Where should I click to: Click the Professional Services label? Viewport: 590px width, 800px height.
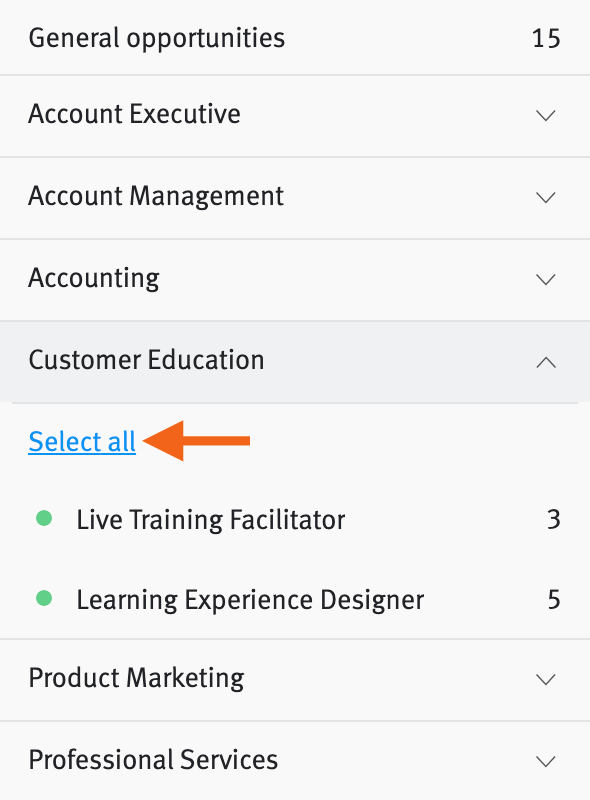[153, 760]
